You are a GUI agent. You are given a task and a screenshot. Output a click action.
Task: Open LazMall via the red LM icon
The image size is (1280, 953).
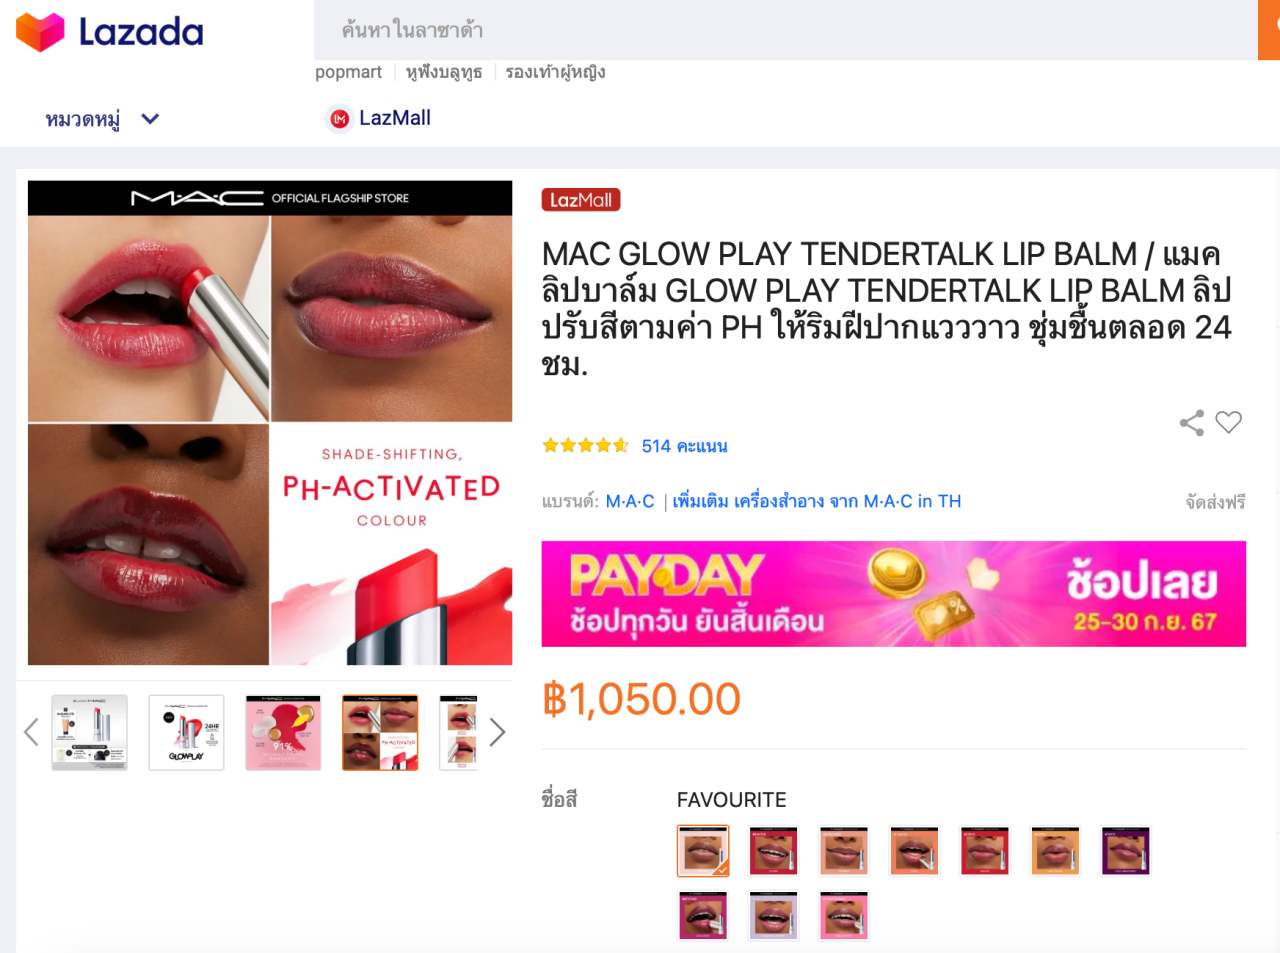340,119
